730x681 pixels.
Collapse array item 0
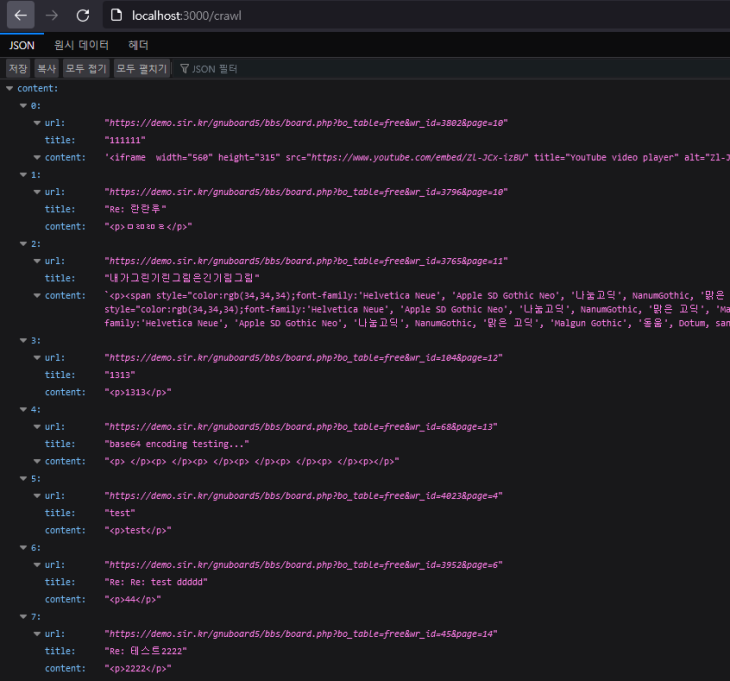click(x=23, y=106)
